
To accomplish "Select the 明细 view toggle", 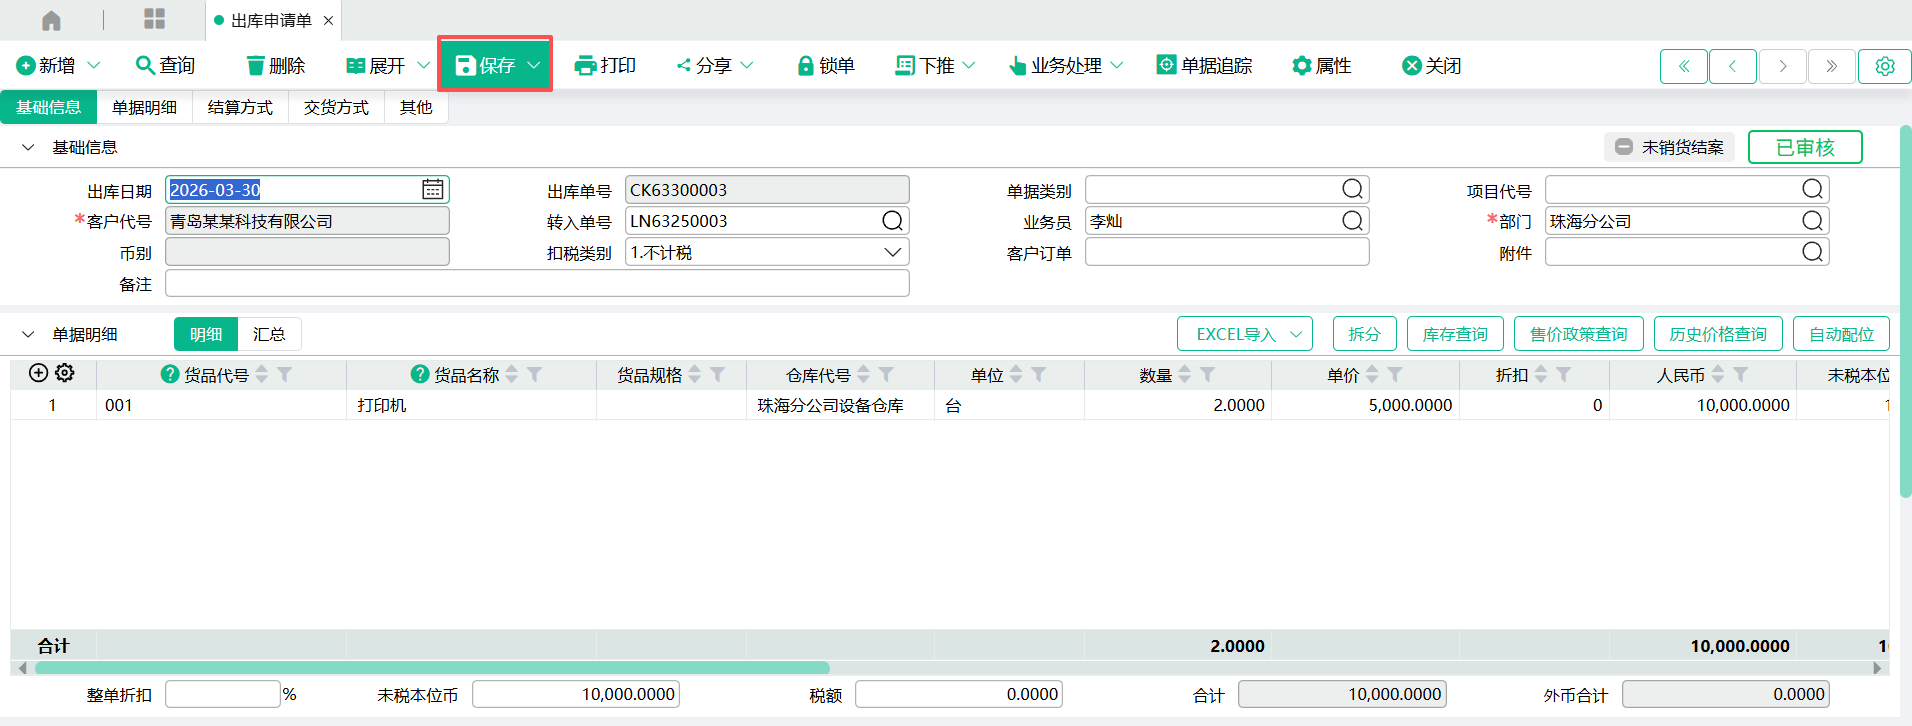I will (206, 334).
